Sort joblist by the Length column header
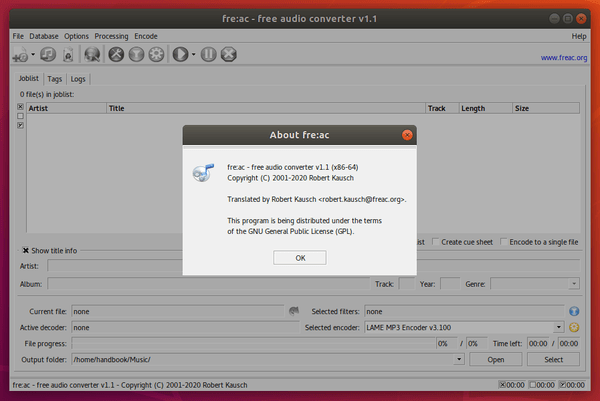Screen dimensions: 600x401 486,108
